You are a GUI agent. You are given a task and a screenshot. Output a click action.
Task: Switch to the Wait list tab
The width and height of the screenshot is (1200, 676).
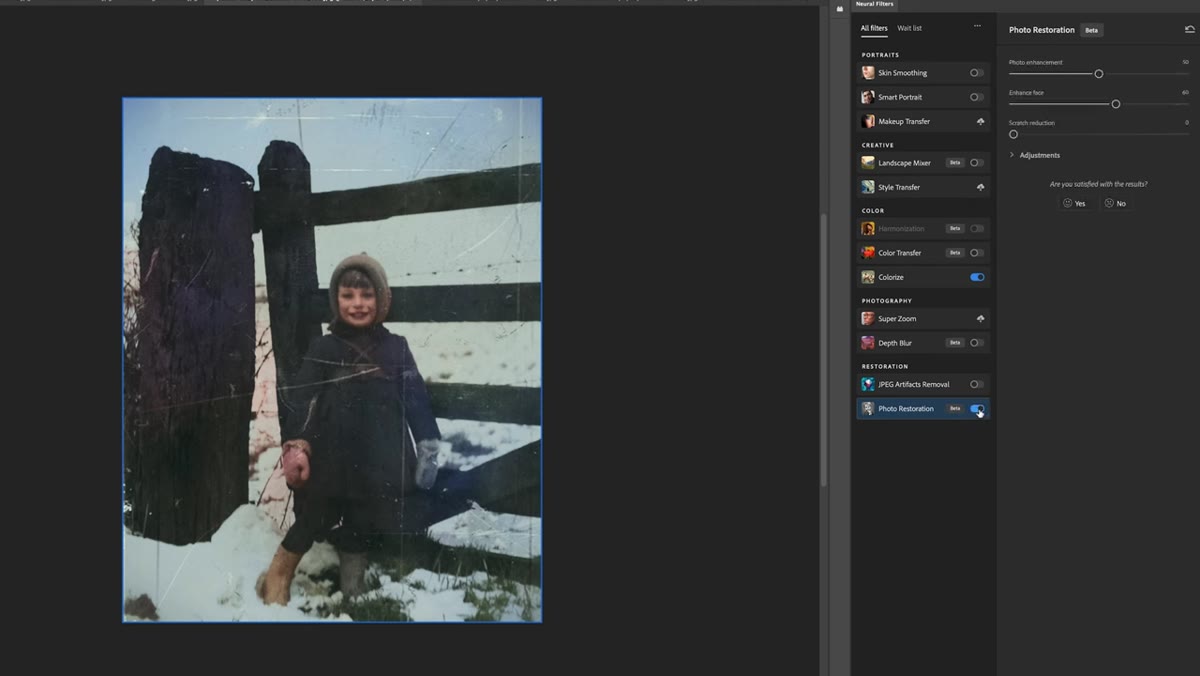[910, 28]
